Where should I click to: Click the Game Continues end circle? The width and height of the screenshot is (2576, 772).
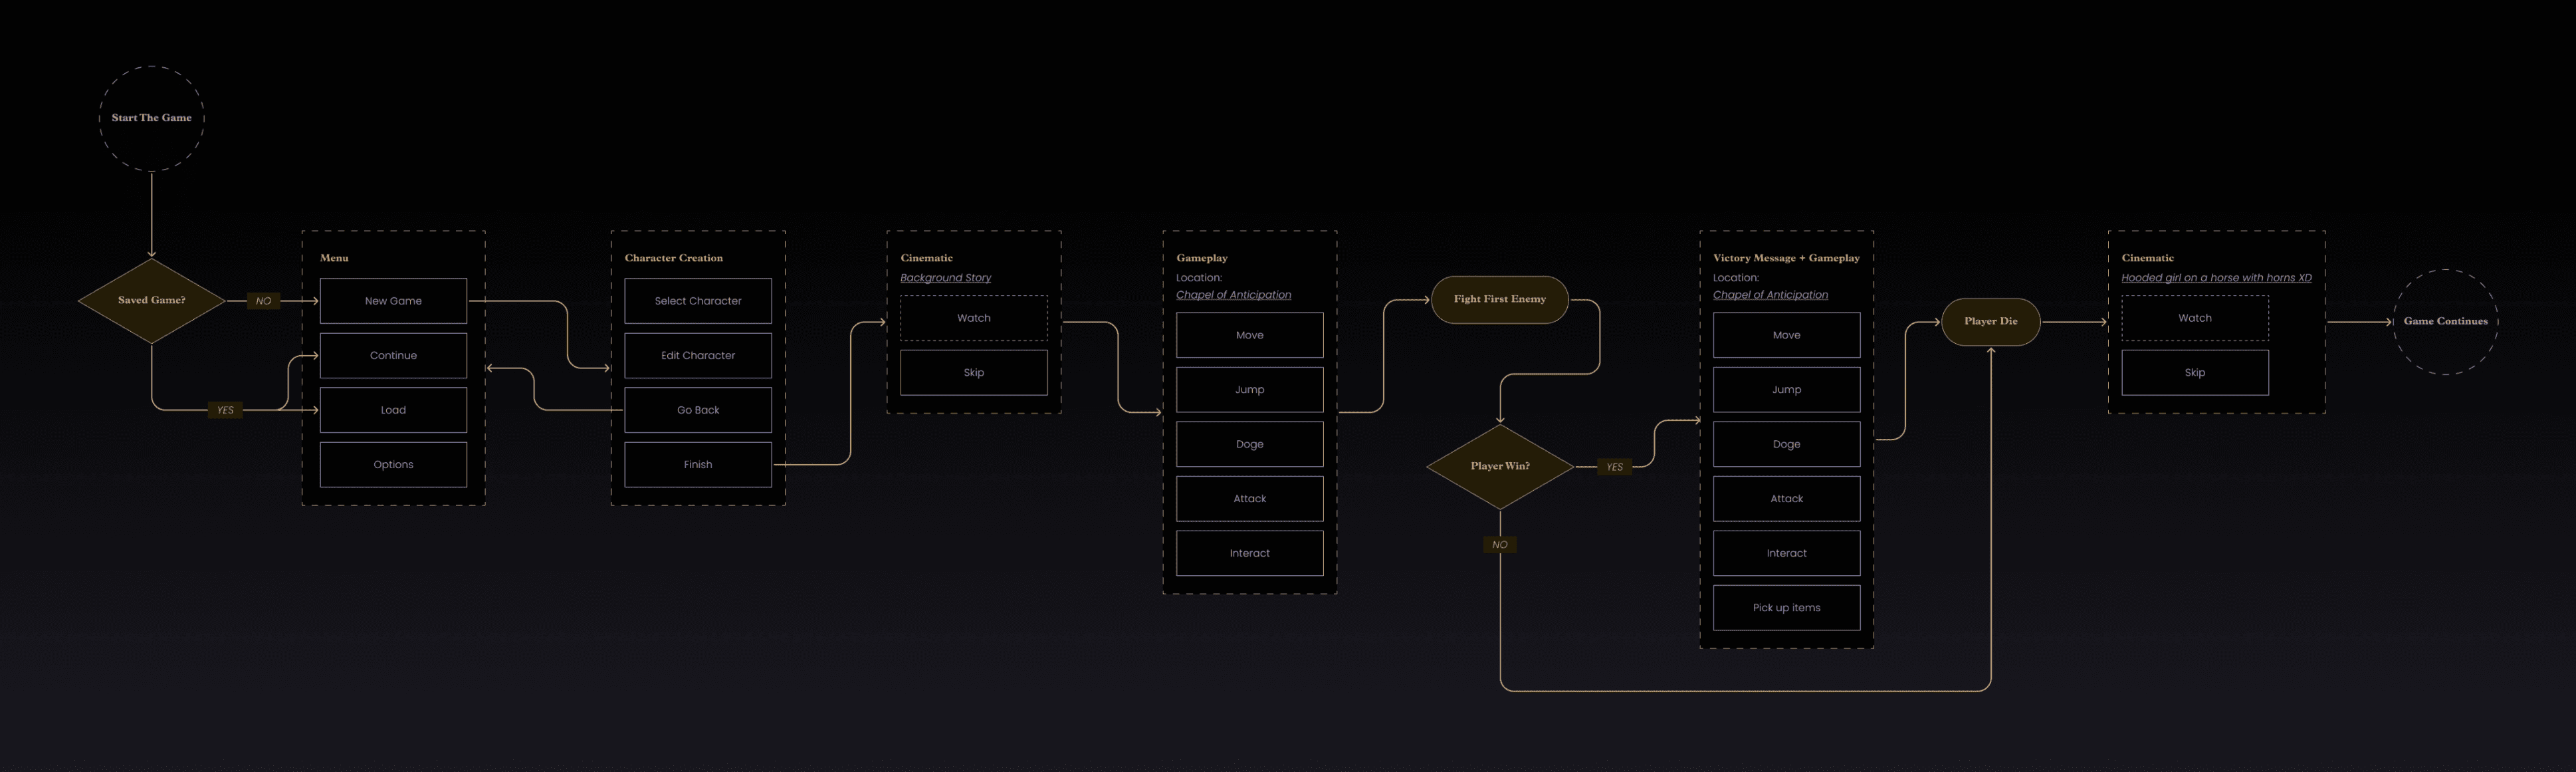2445,321
